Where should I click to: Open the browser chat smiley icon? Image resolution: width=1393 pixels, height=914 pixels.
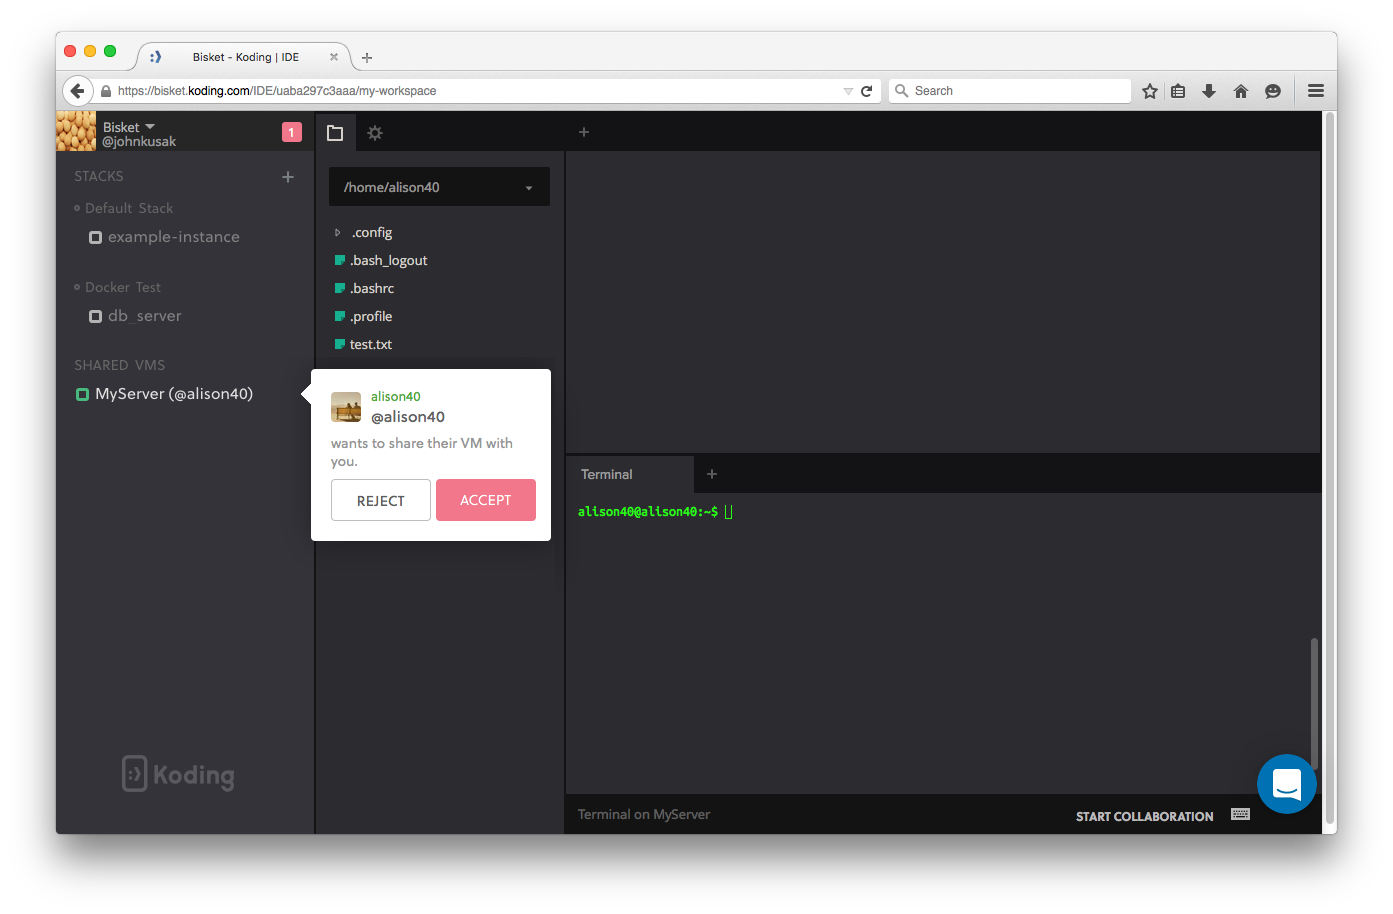pyautogui.click(x=1273, y=91)
